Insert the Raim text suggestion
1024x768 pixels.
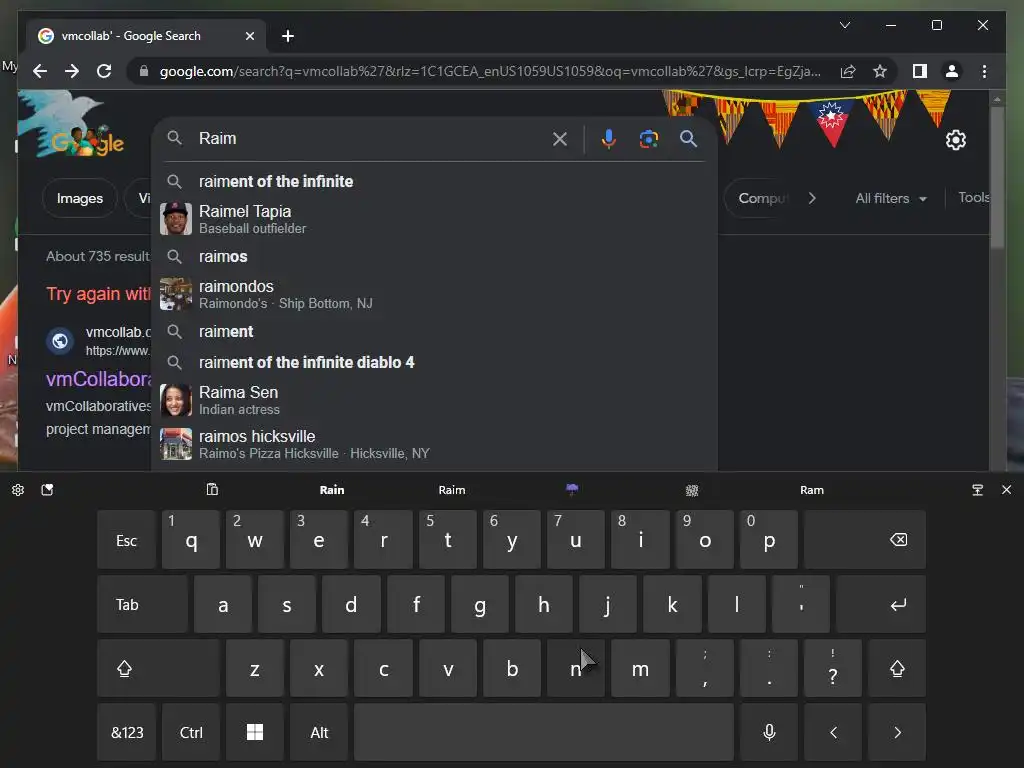click(x=452, y=490)
